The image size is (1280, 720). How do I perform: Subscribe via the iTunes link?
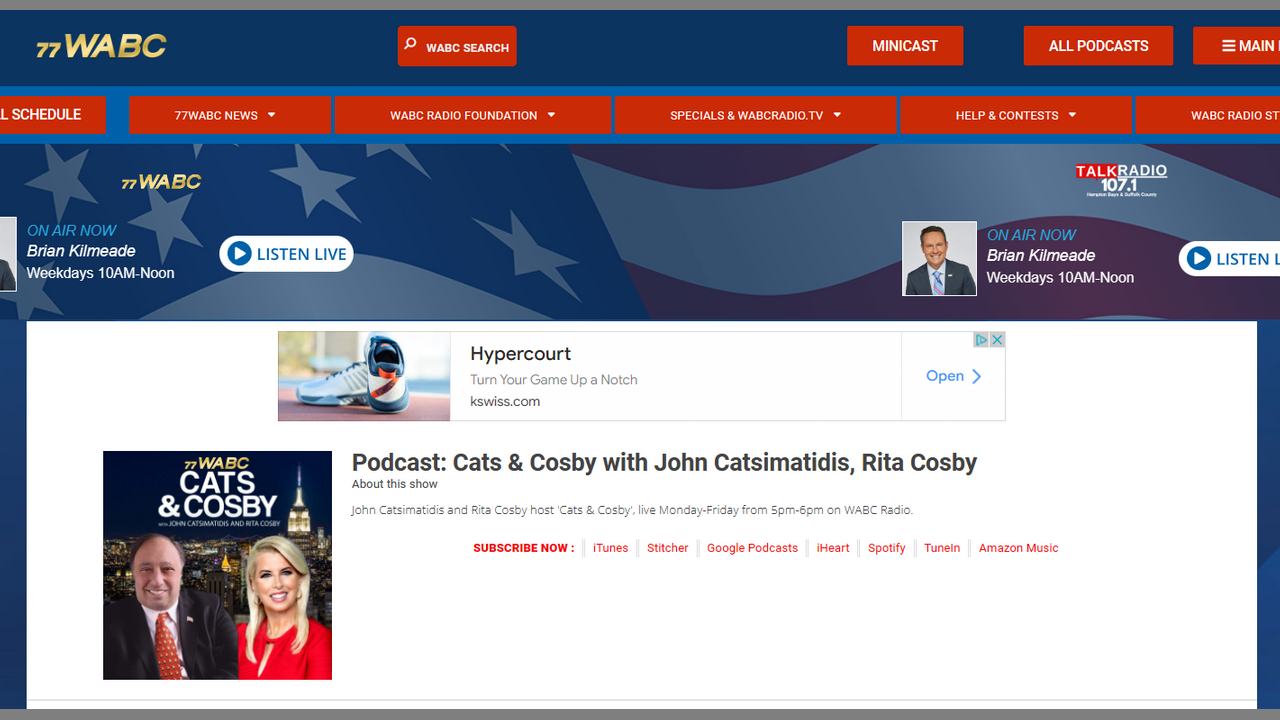(610, 548)
